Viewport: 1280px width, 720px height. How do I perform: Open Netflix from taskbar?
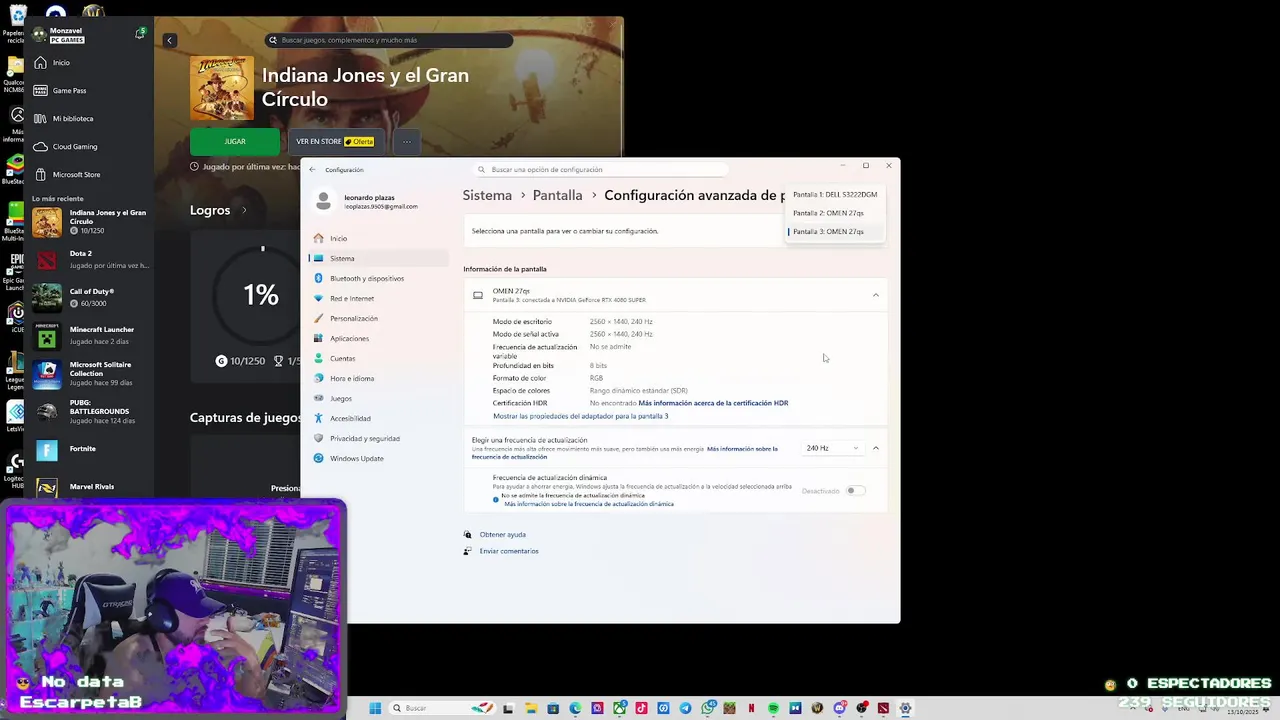point(752,708)
